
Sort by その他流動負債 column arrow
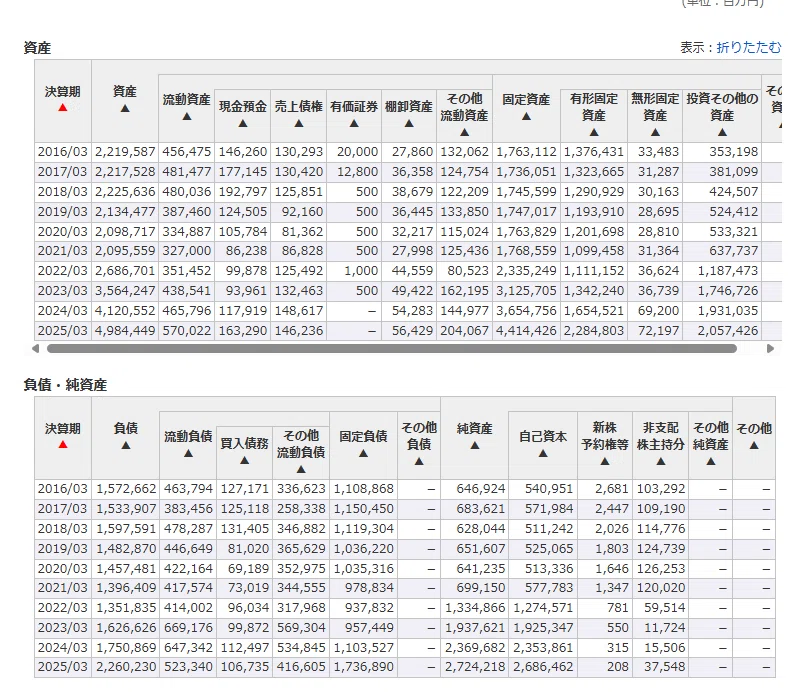301,469
